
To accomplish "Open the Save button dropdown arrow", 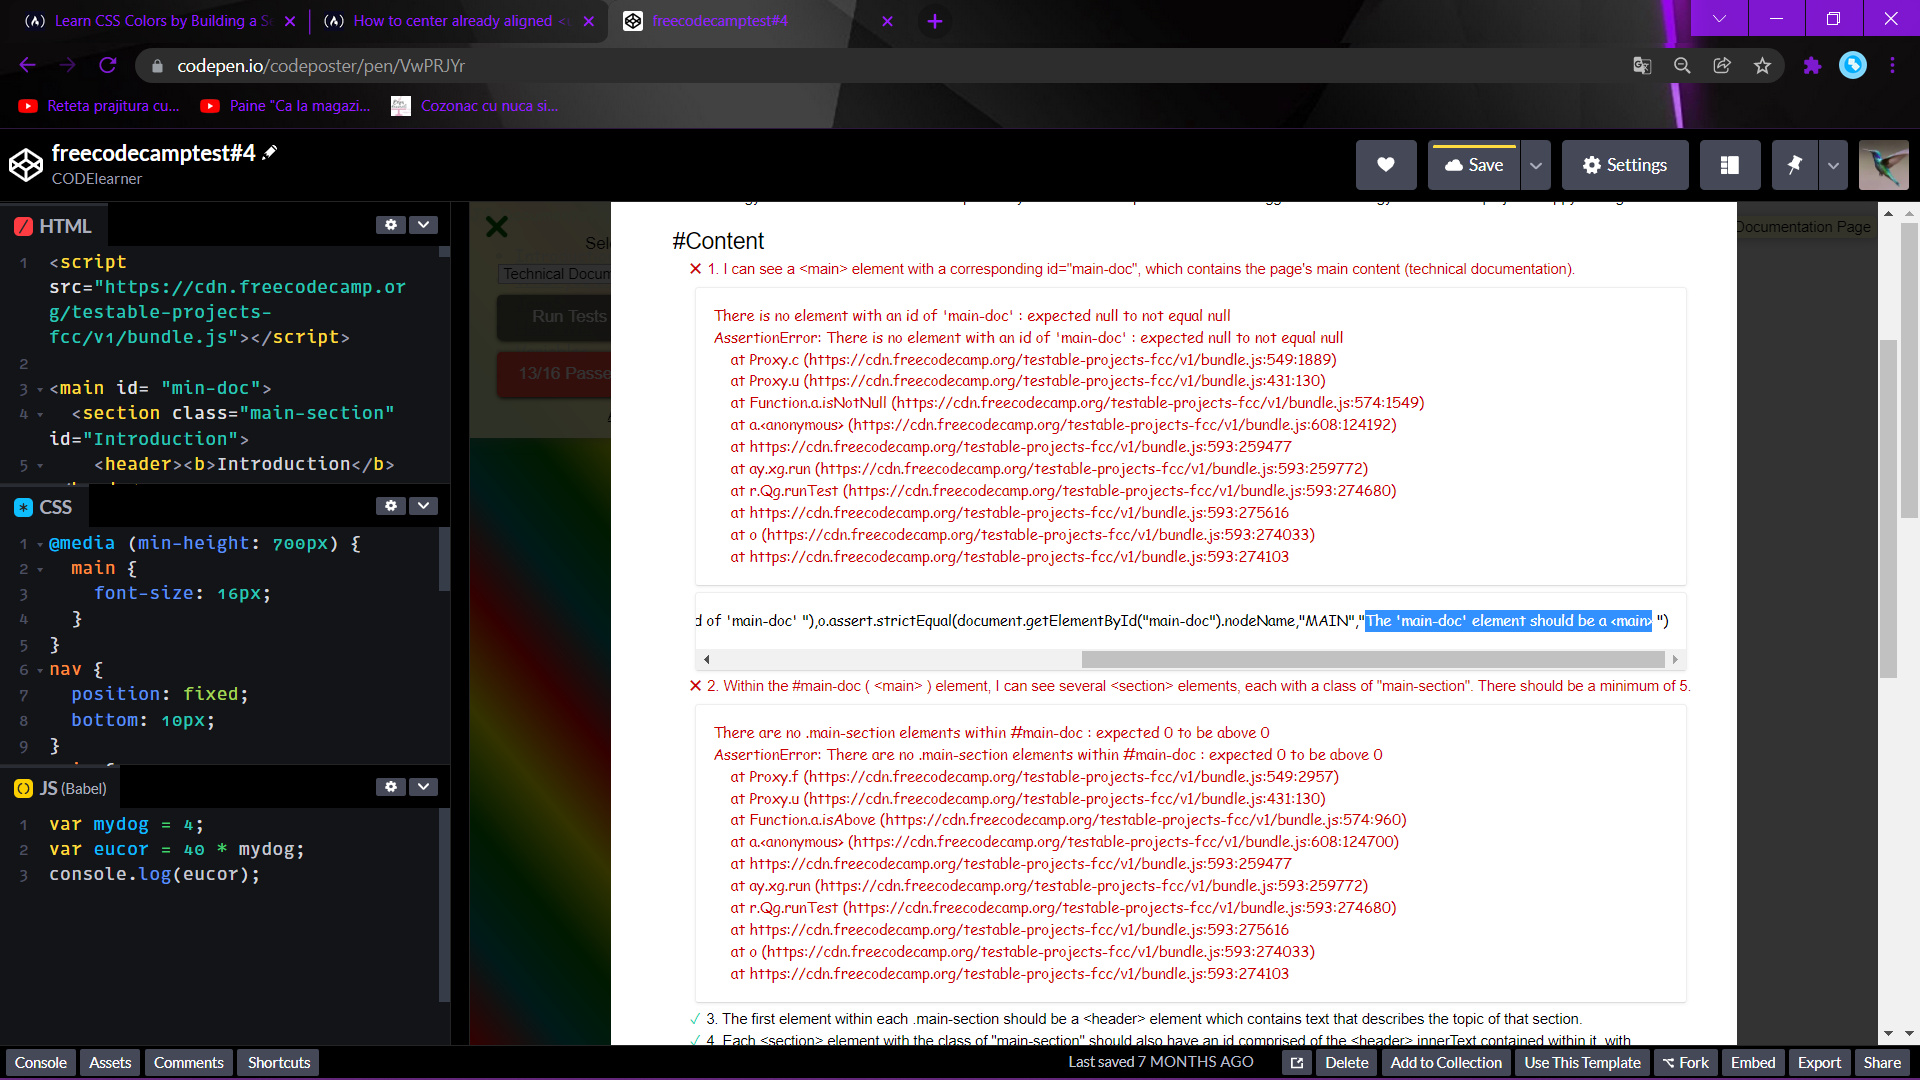I will point(1535,164).
